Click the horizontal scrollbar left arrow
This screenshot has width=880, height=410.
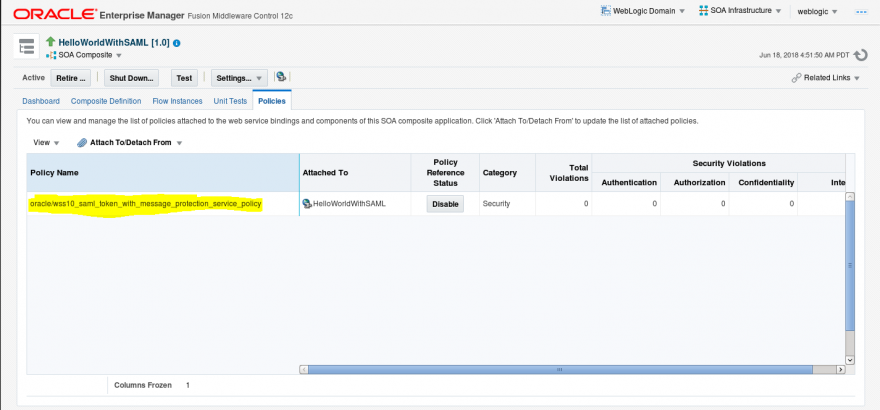point(304,370)
